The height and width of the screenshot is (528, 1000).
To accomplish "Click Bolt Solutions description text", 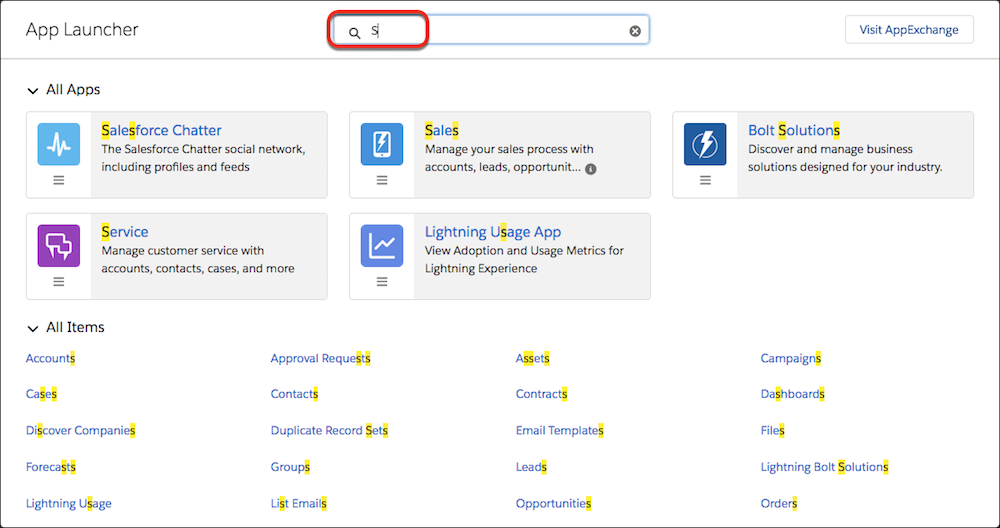I will pyautogui.click(x=845, y=158).
